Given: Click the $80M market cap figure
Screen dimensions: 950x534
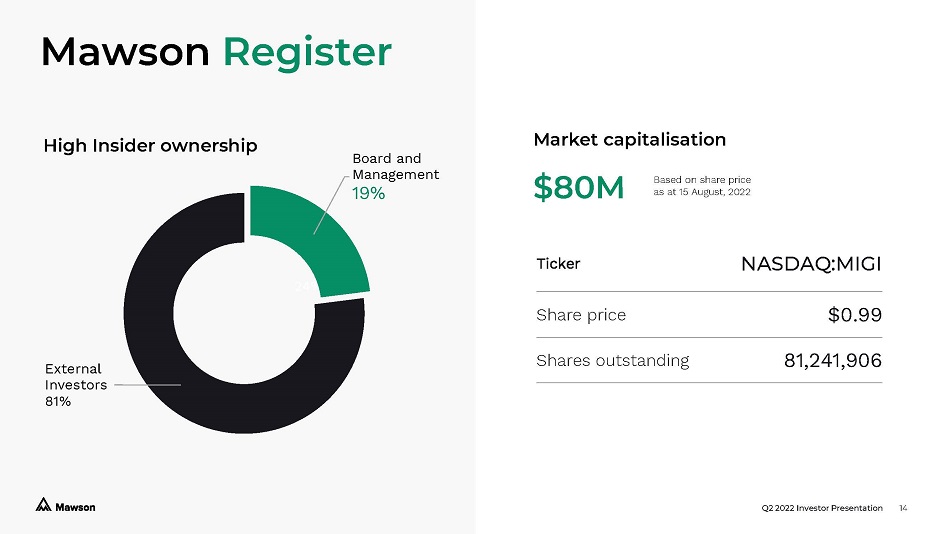Looking at the screenshot, I should 580,186.
